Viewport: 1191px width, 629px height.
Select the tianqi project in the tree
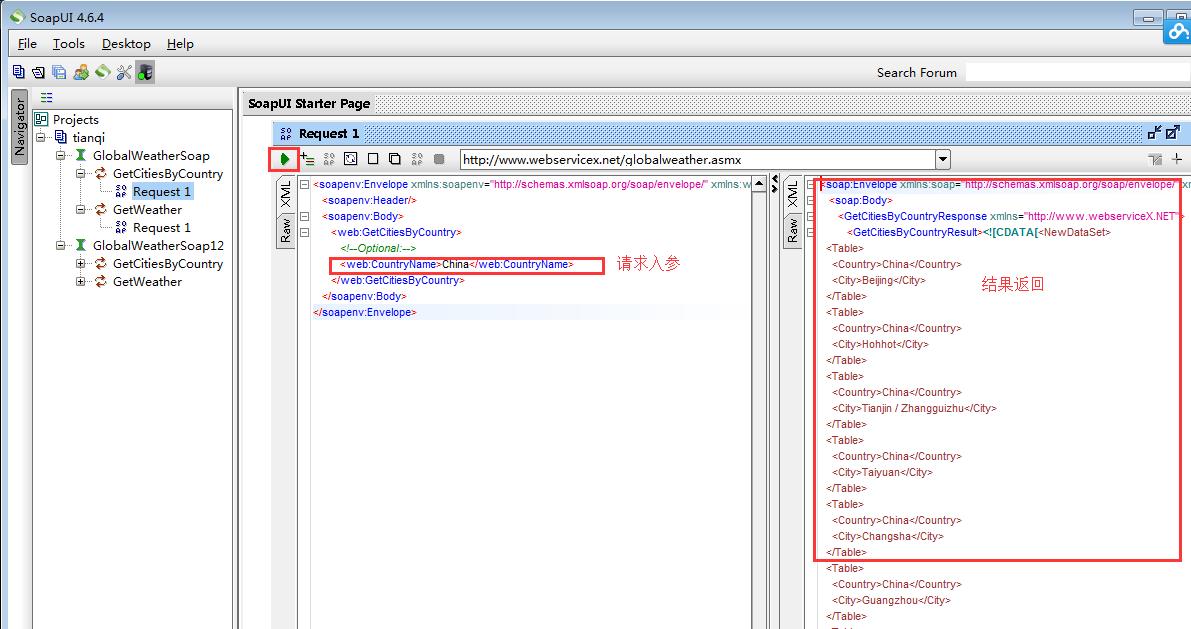click(x=88, y=137)
